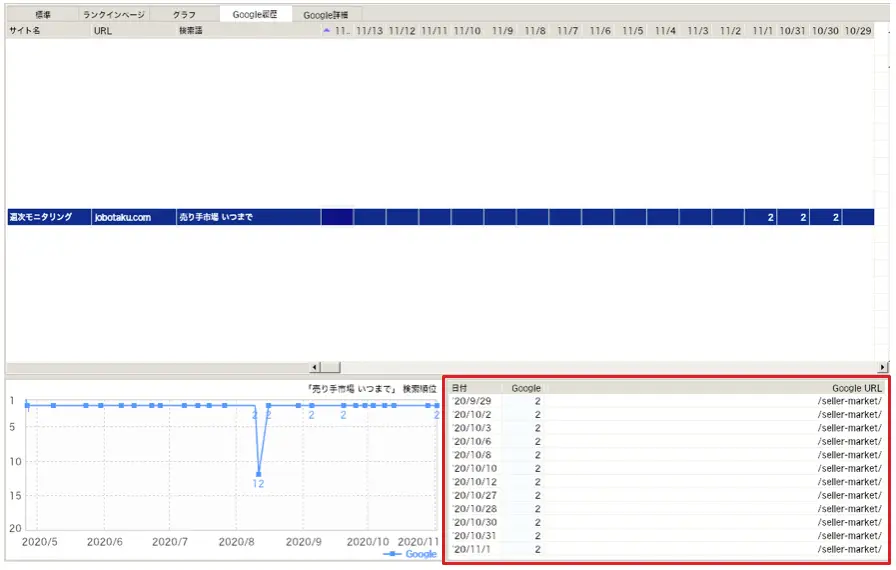
Task: Select the '20/10/28 history row date
Action: (x=475, y=509)
